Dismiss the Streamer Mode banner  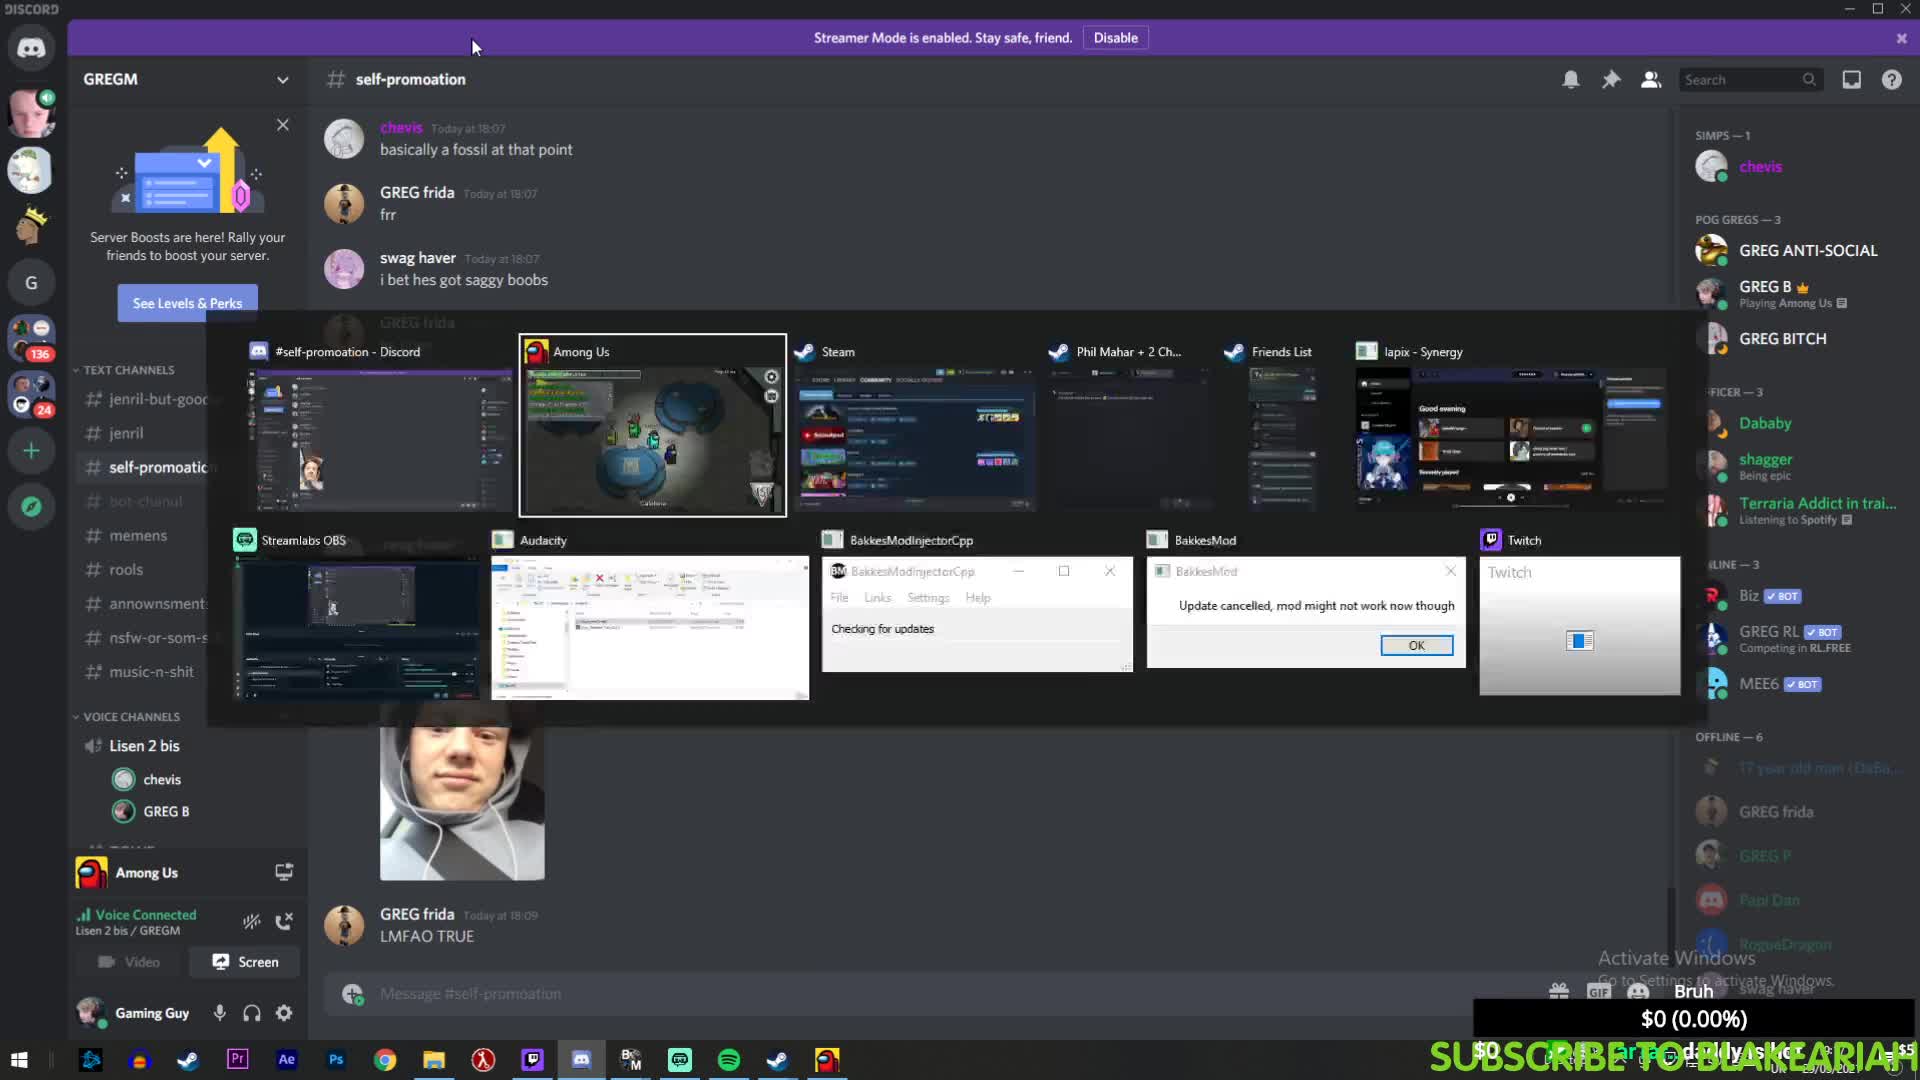(1901, 38)
